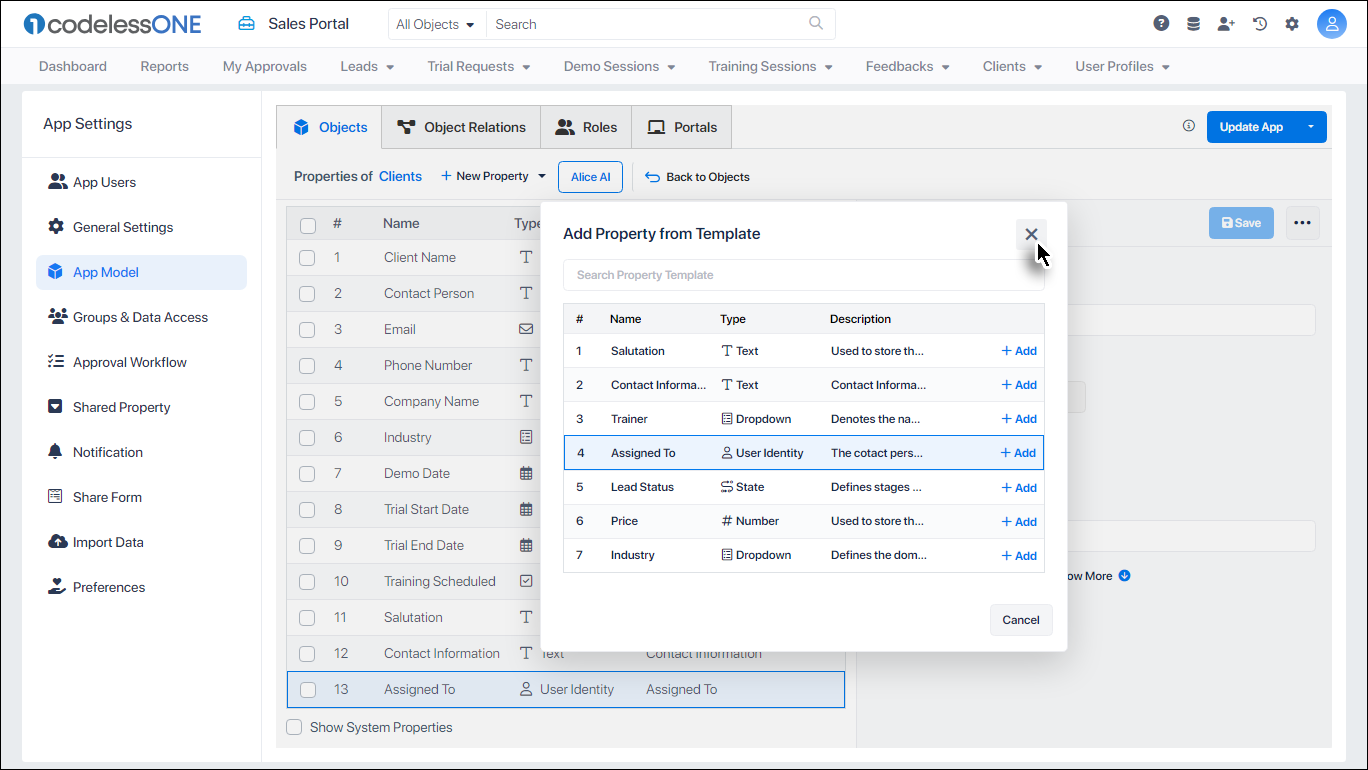Click the blue Show More arrow icon
Viewport: 1368px width, 770px height.
pyautogui.click(x=1124, y=576)
